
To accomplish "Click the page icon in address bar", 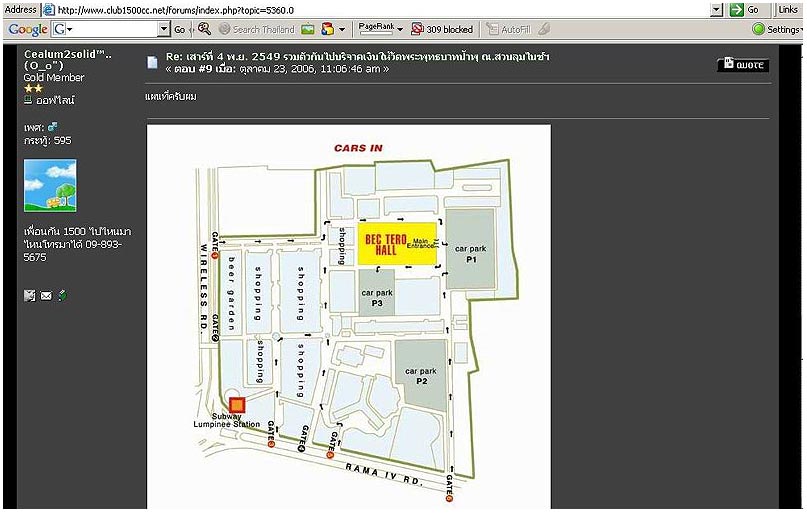I will click(x=48, y=9).
